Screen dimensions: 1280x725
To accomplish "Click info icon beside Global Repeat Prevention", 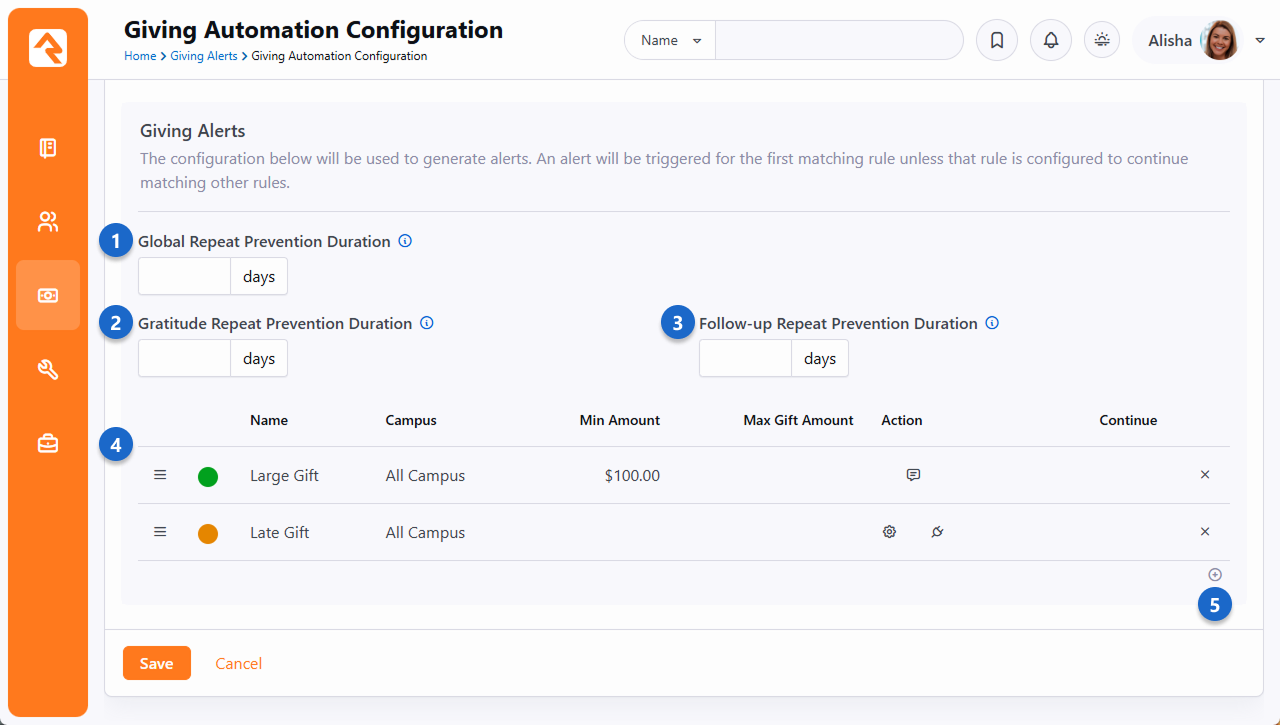I will pos(405,241).
